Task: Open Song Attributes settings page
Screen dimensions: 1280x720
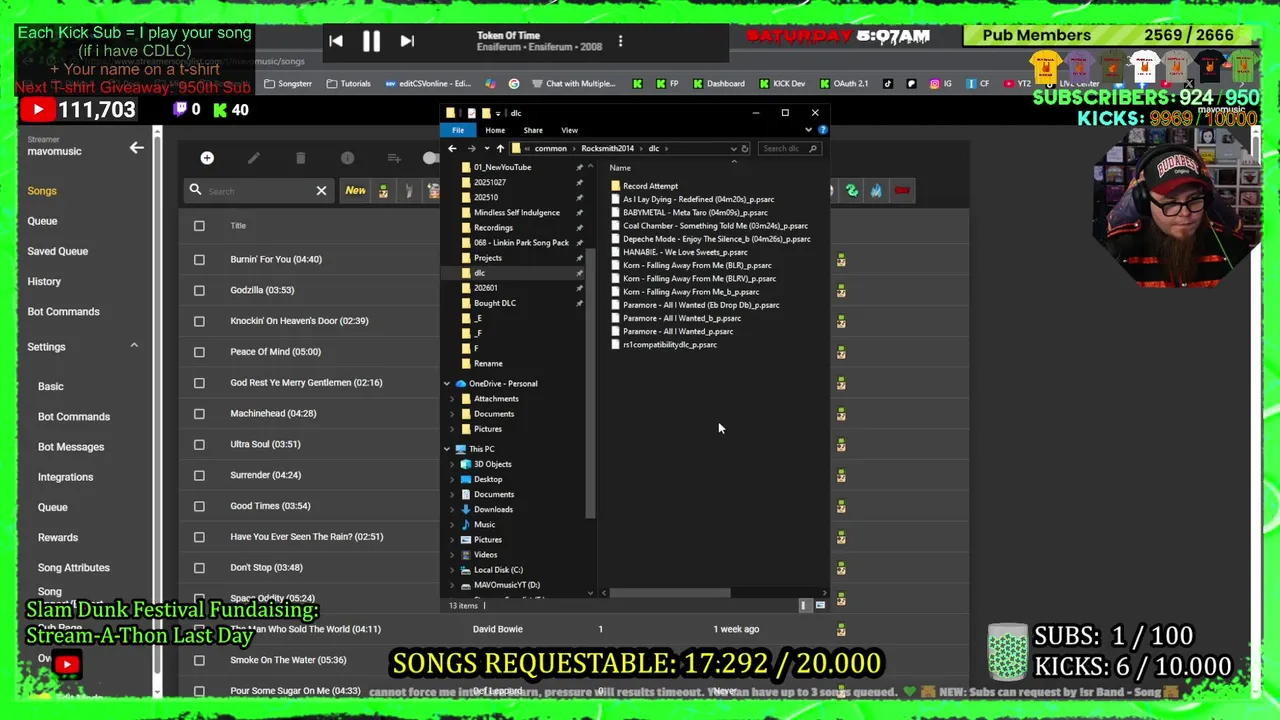Action: [x=74, y=568]
